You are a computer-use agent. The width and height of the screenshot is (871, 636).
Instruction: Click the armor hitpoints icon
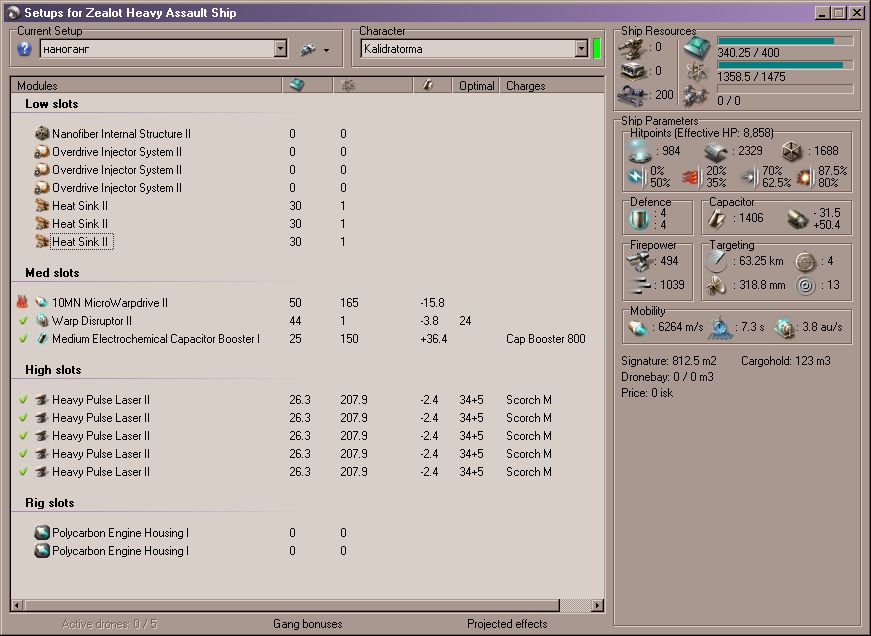click(x=715, y=151)
